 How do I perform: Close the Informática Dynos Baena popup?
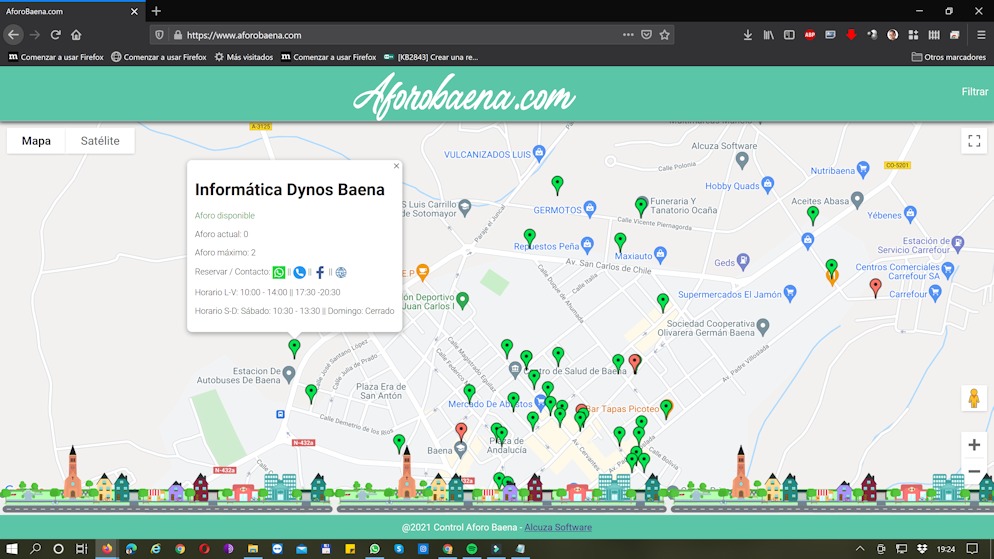[x=396, y=166]
